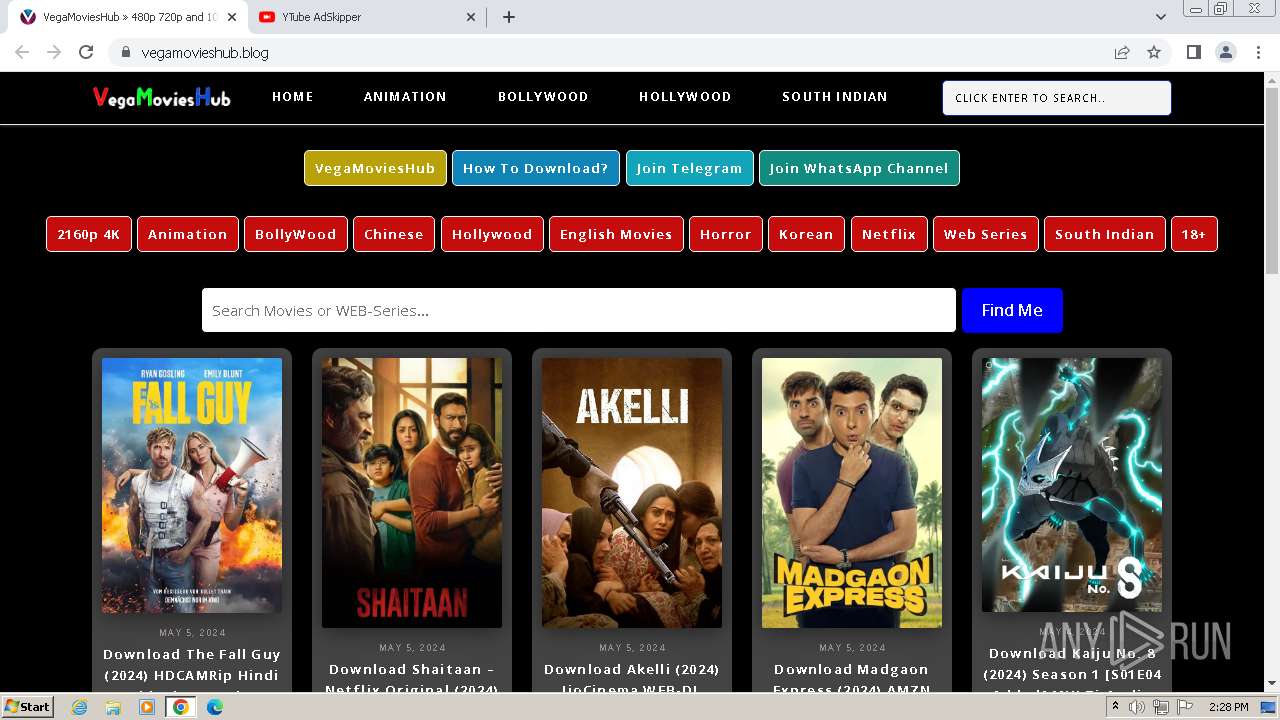Click the Join Telegram button
Screen dimensions: 1280x720
pyautogui.click(x=689, y=168)
